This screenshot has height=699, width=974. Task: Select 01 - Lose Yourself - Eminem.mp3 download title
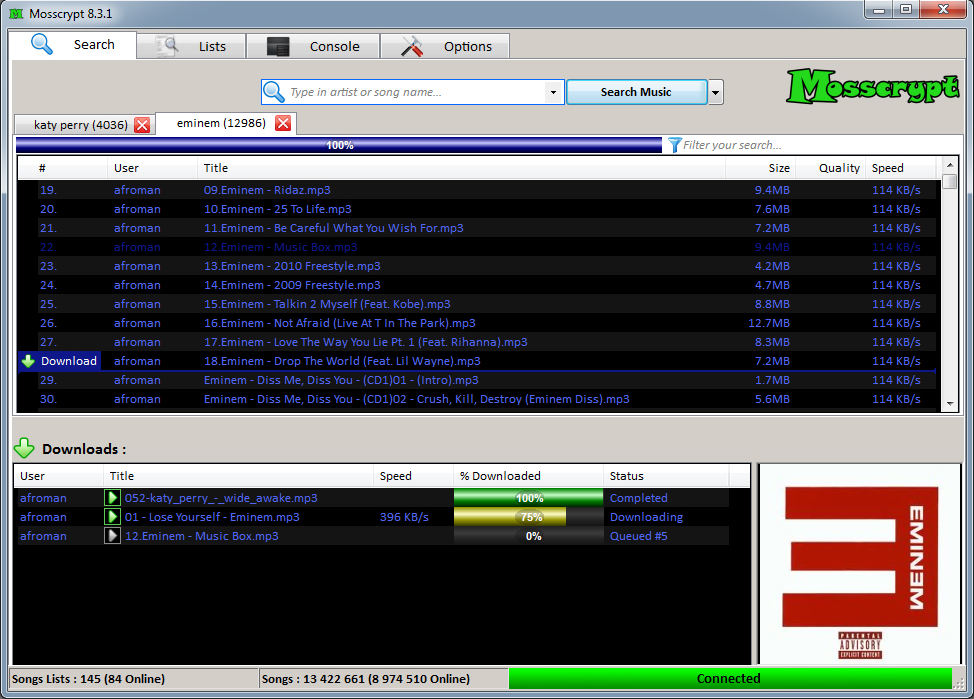(212, 517)
